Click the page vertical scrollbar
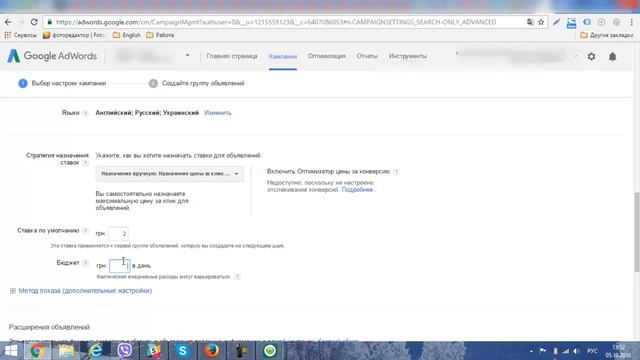640x360 pixels. 637,231
